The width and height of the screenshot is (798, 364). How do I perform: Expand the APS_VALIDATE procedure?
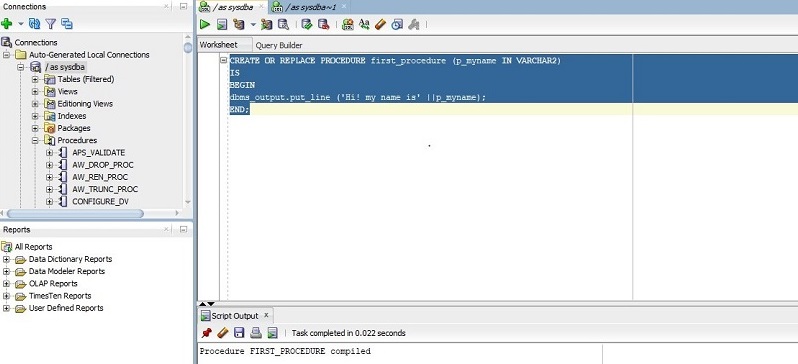click(49, 153)
